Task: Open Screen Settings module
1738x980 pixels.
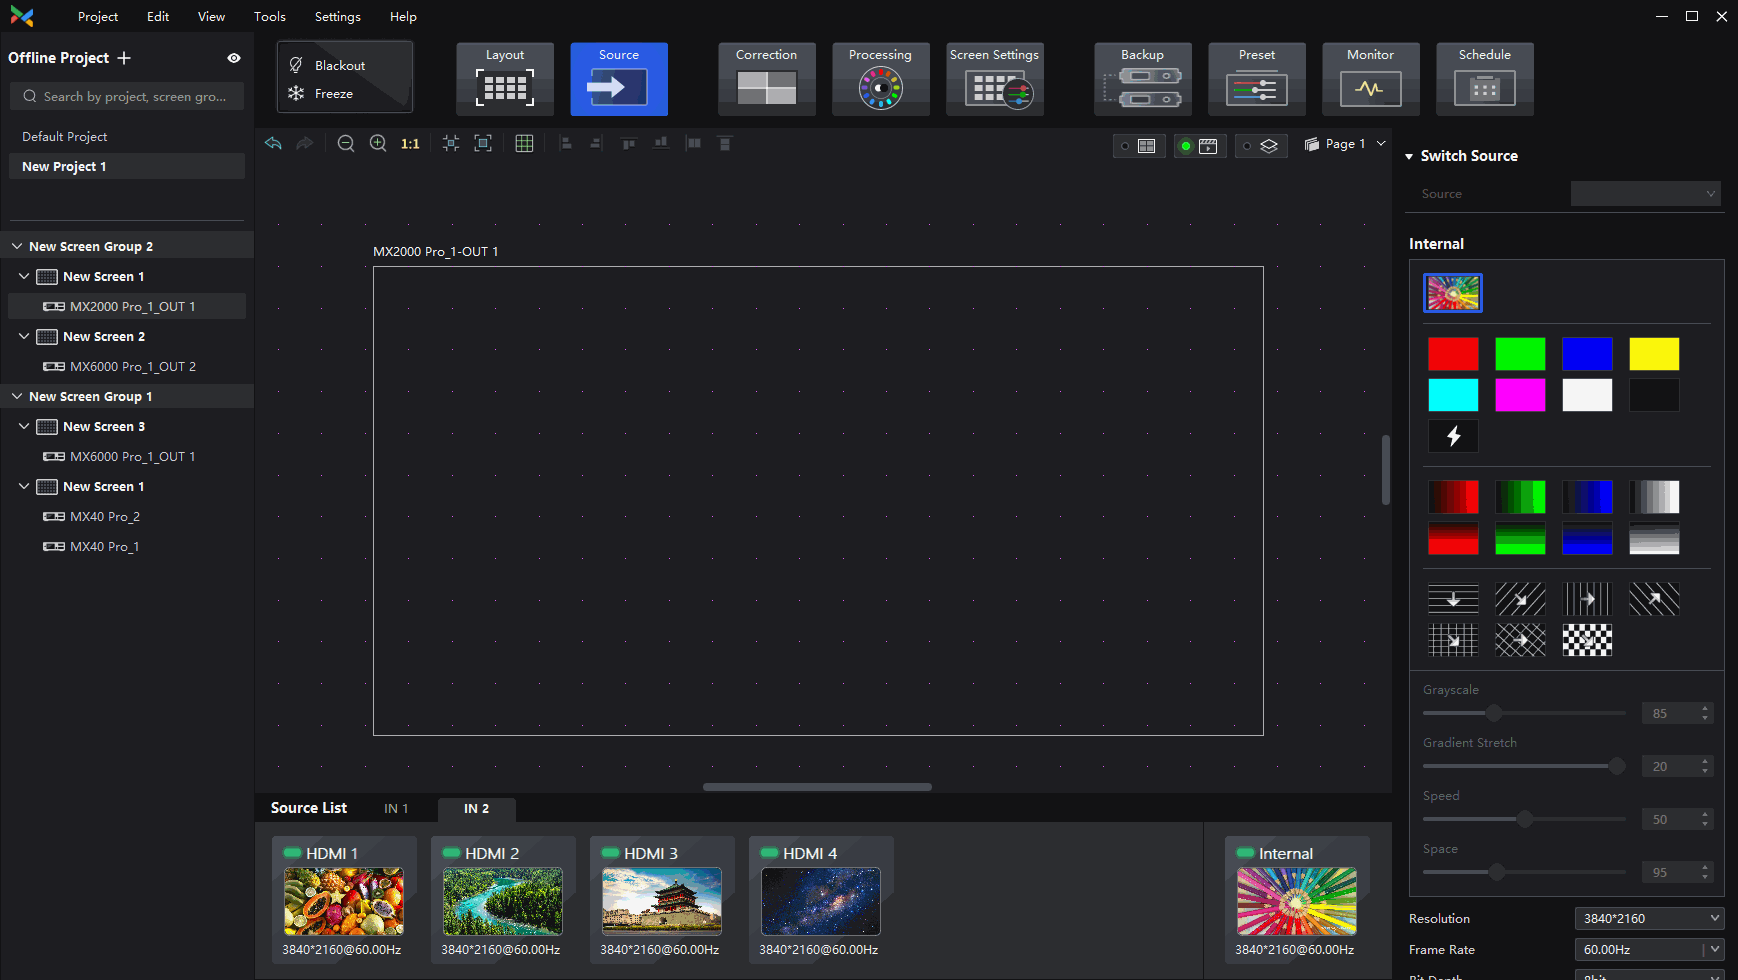Action: pyautogui.click(x=995, y=79)
